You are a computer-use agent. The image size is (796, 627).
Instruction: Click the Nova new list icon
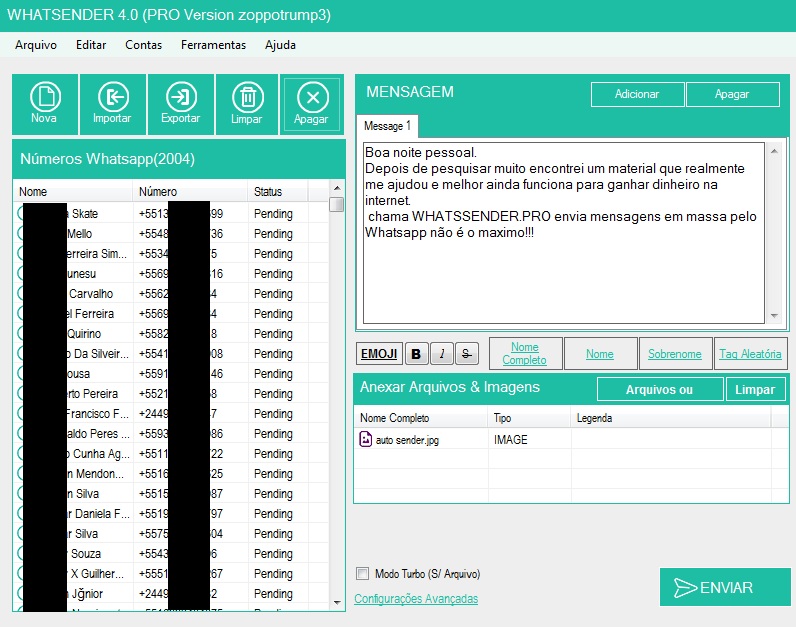pyautogui.click(x=45, y=103)
